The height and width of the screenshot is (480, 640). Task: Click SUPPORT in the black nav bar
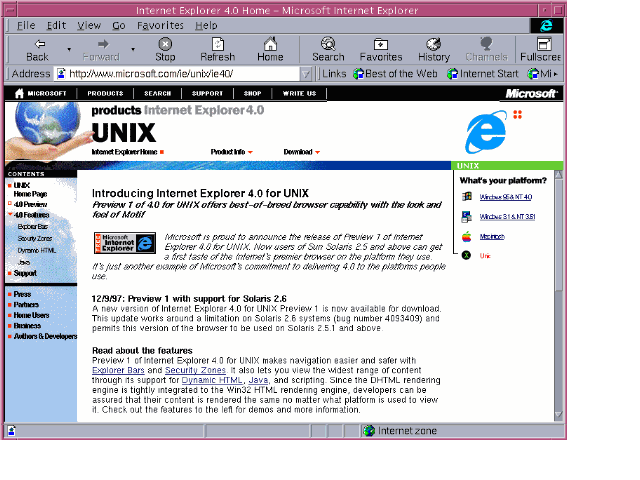207,93
